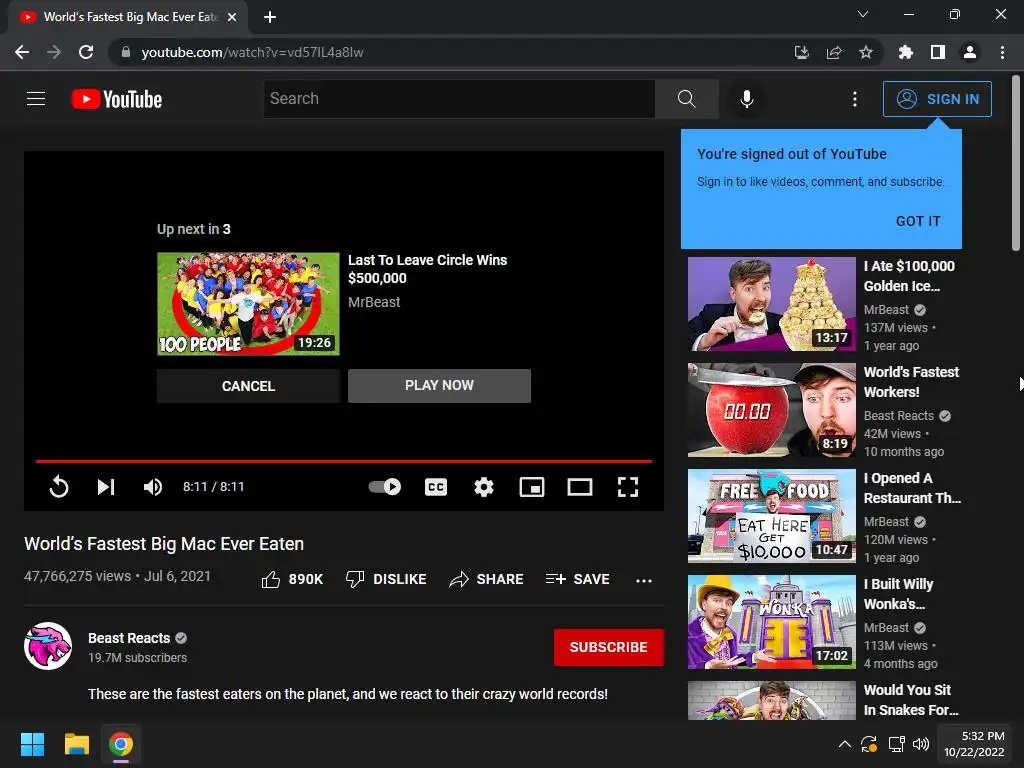This screenshot has height=768, width=1024.
Task: Open I Ate $100,000 Golden Ice thumbnail
Action: coord(771,304)
